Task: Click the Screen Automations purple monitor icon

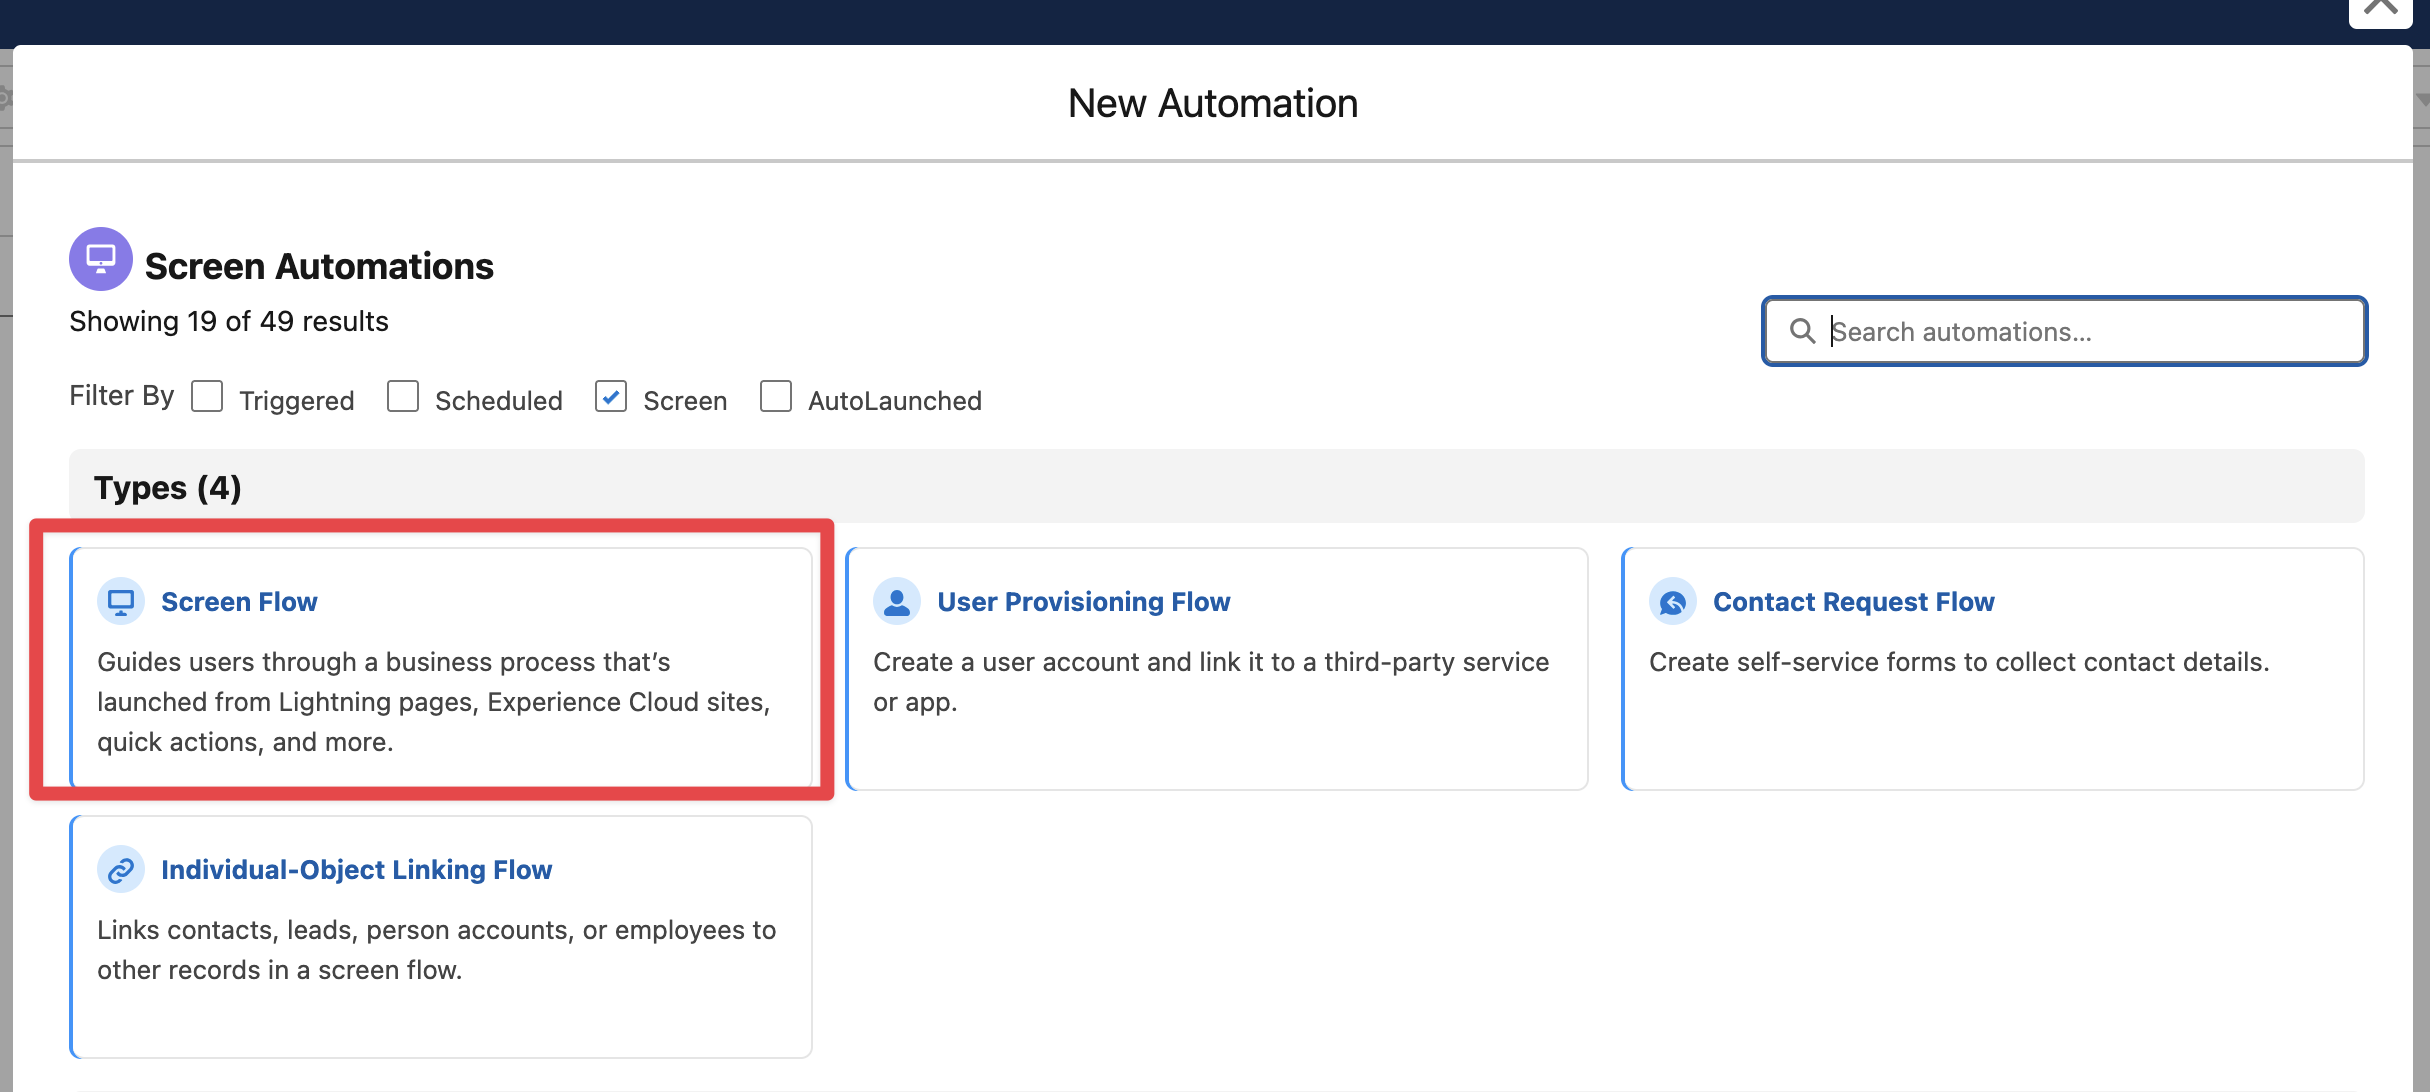Action: click(100, 259)
